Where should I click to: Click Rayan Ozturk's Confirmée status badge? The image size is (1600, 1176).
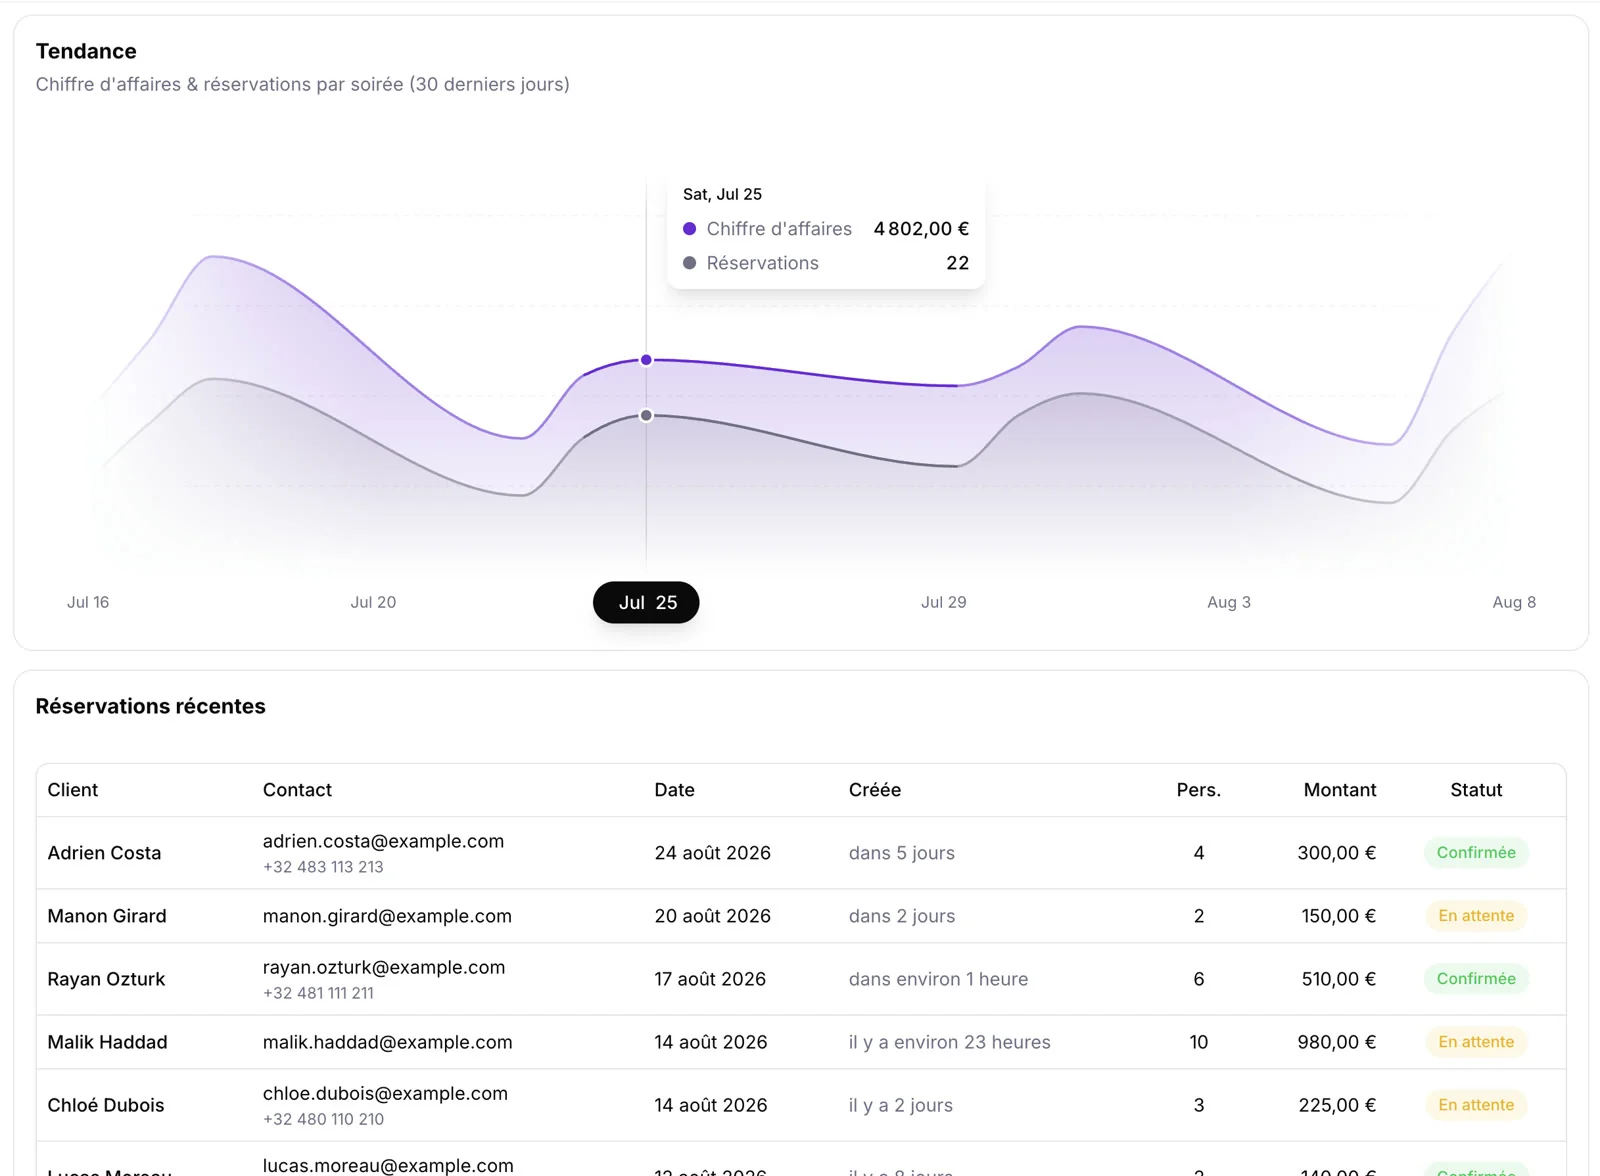[1476, 979]
